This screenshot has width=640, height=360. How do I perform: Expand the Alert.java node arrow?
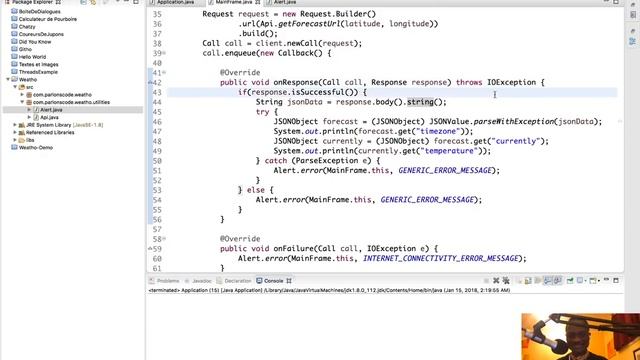(29, 109)
